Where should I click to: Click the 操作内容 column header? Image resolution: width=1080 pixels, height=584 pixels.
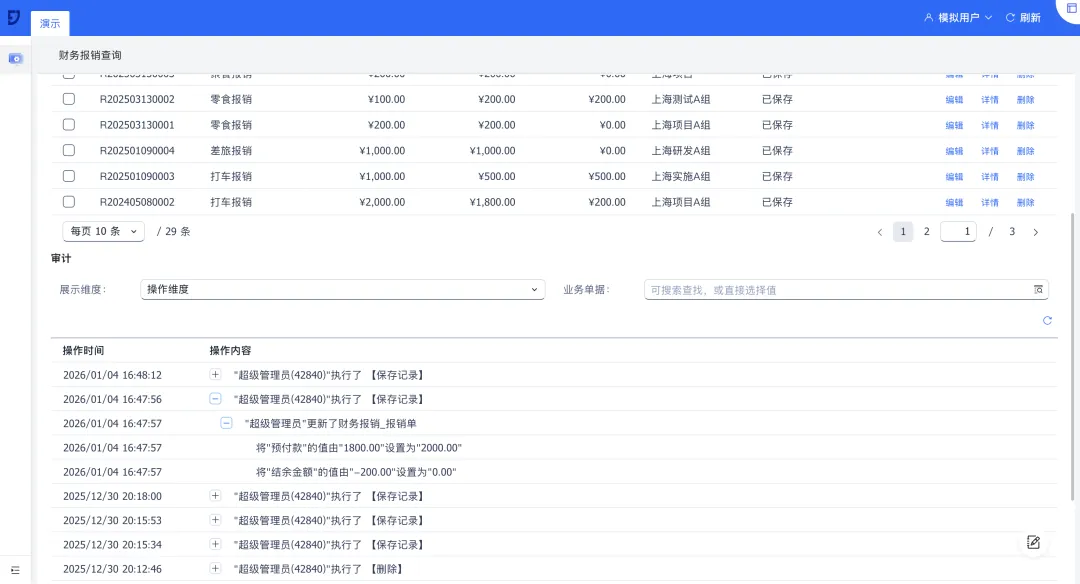coord(230,351)
